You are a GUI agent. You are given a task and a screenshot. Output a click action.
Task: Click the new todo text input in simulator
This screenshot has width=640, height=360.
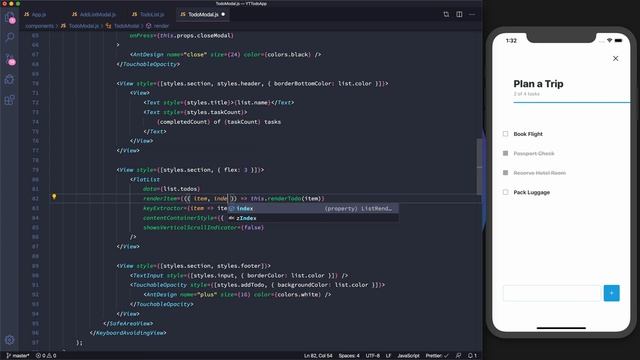coord(552,293)
